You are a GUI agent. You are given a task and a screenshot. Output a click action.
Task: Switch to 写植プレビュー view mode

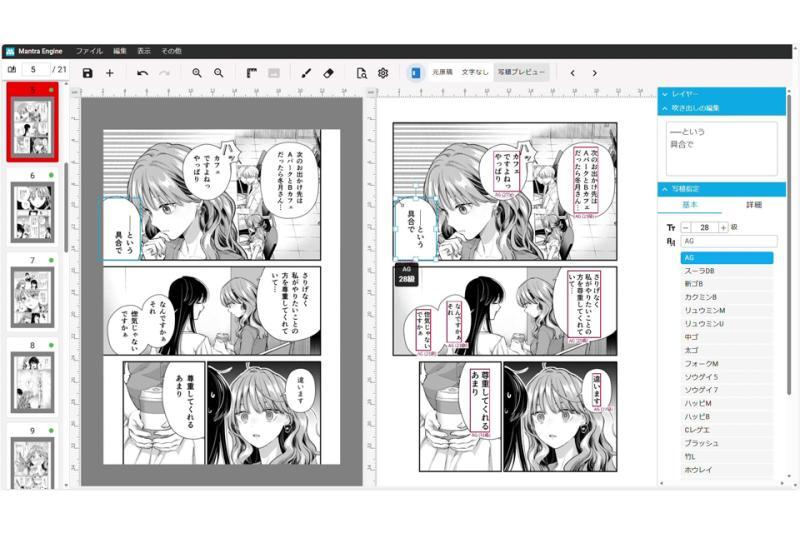pyautogui.click(x=521, y=72)
